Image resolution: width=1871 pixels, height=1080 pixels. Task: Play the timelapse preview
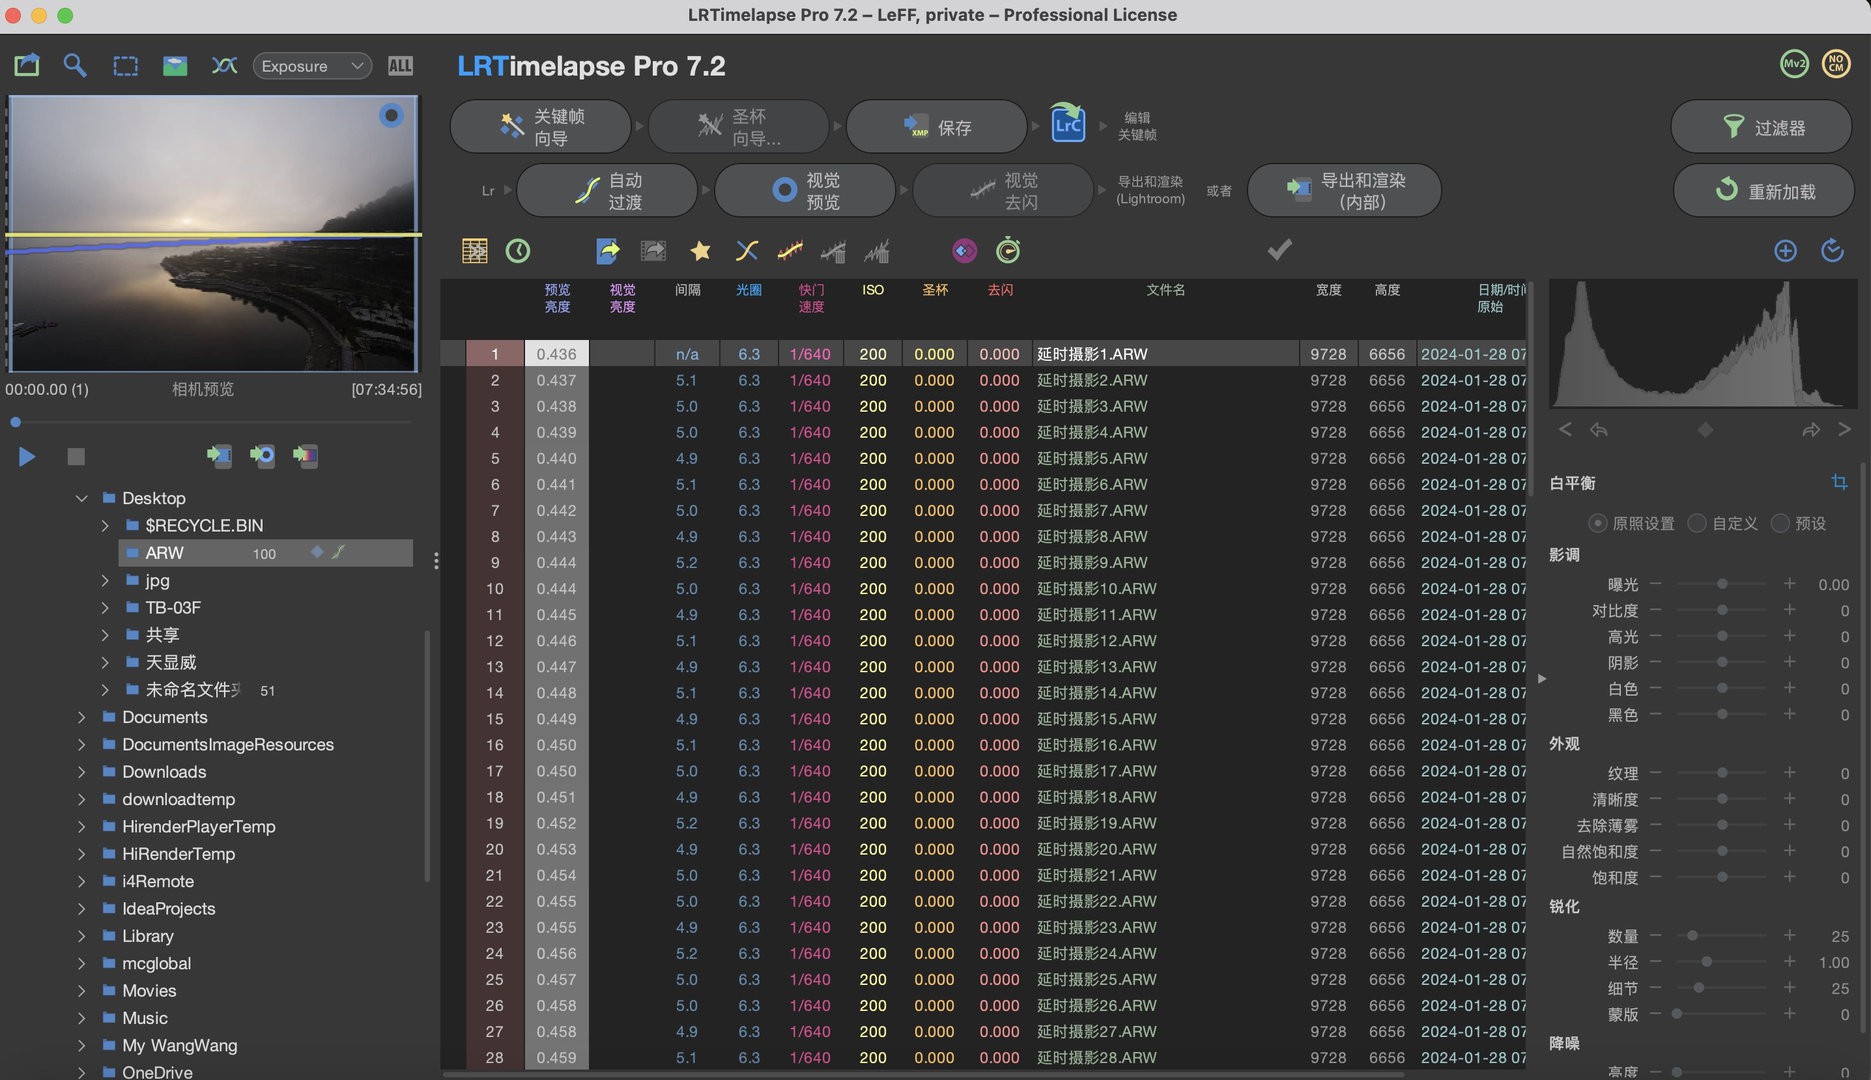coord(27,457)
